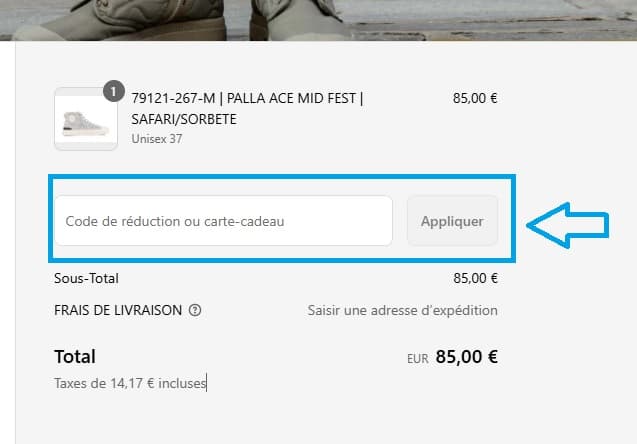Click the Taxes de 14,17 € incluses text
Image resolution: width=637 pixels, height=444 pixels.
click(x=130, y=381)
